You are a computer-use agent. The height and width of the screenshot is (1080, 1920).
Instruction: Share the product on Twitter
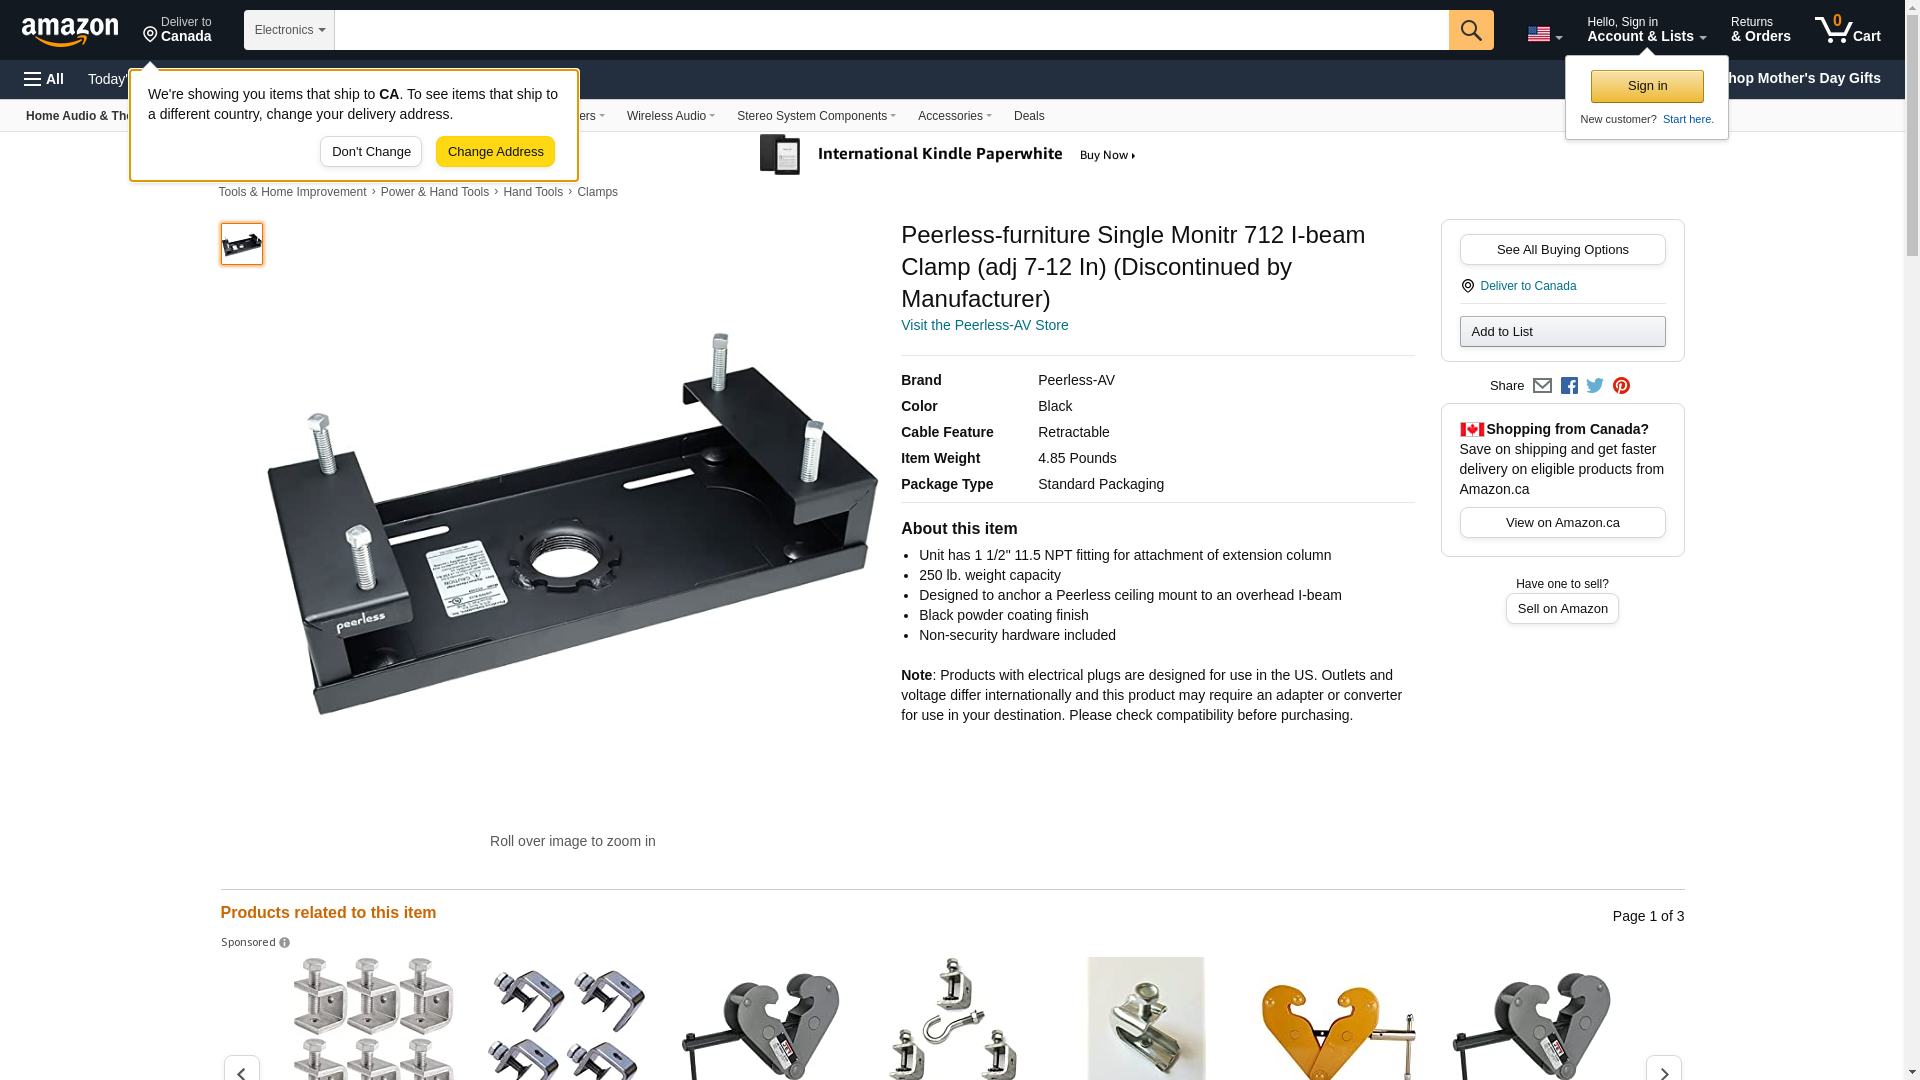click(x=1595, y=386)
